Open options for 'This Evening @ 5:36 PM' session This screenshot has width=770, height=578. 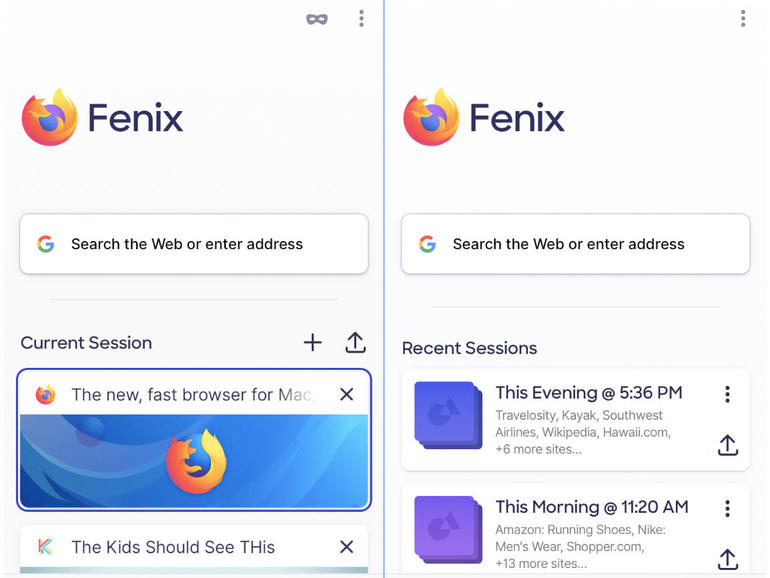click(x=727, y=394)
